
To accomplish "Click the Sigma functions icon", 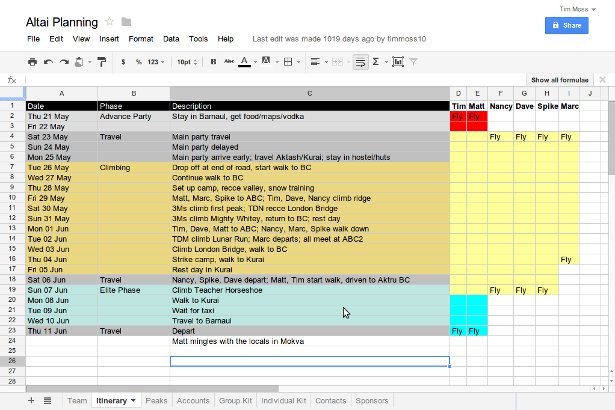I will pos(376,62).
